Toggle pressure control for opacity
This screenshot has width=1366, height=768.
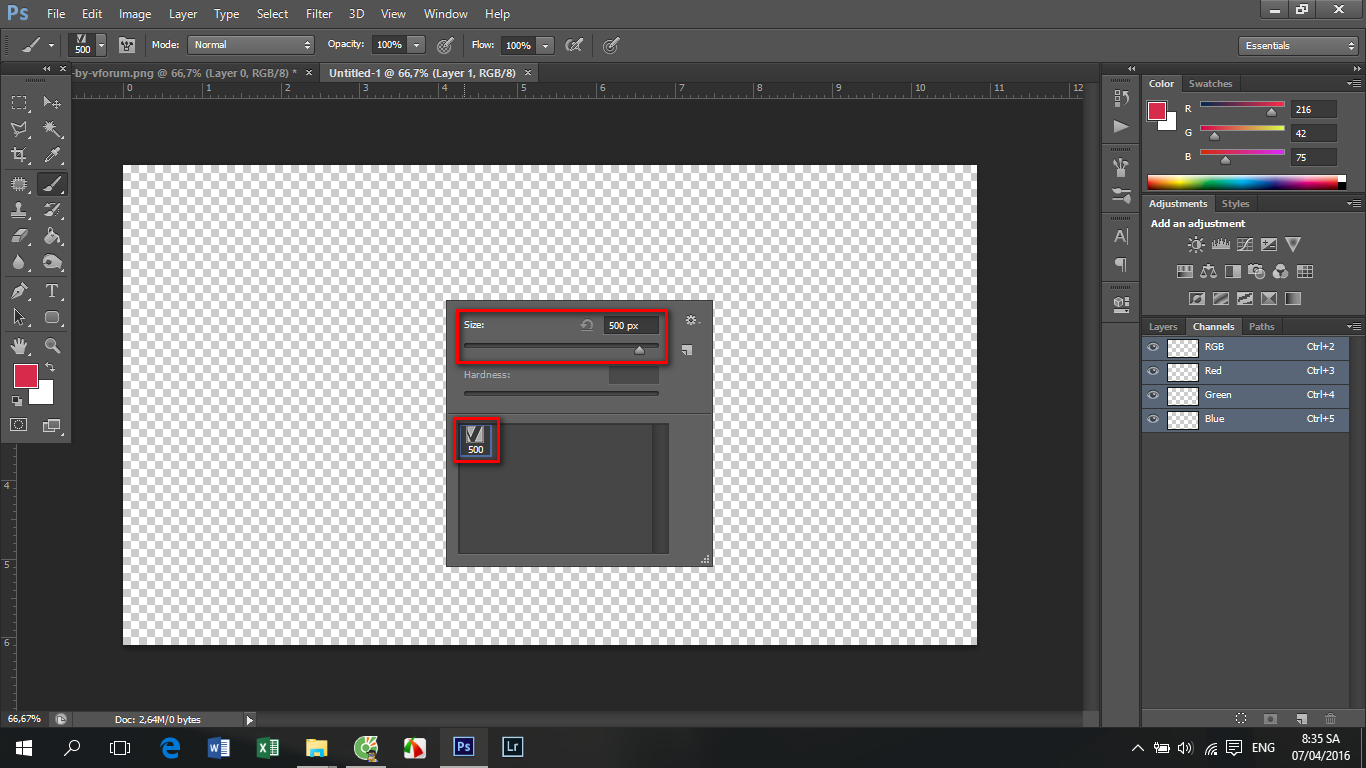pyautogui.click(x=445, y=45)
